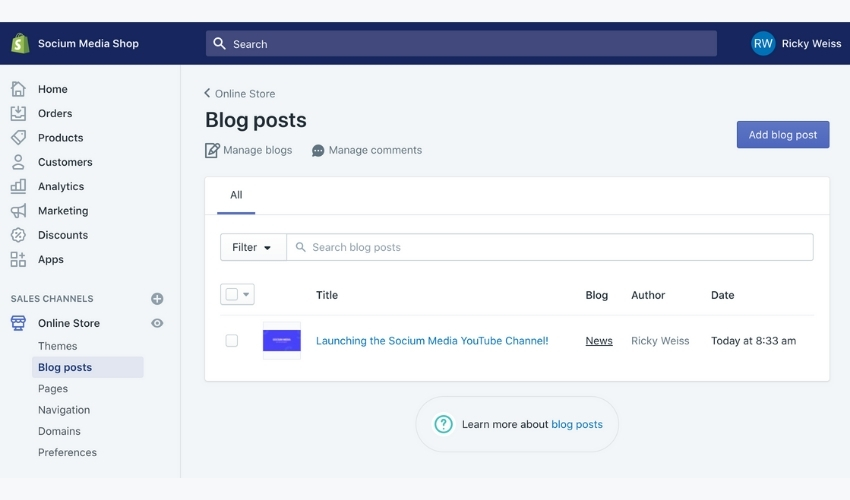
Task: Click the question mark help icon
Action: pyautogui.click(x=443, y=424)
